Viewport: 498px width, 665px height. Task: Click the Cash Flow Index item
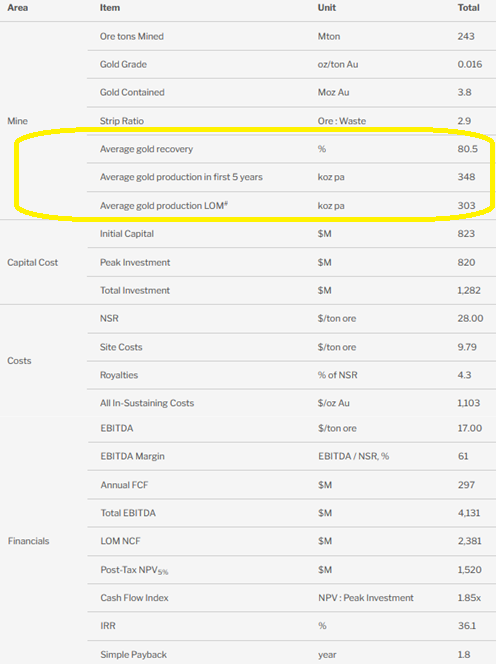134,598
